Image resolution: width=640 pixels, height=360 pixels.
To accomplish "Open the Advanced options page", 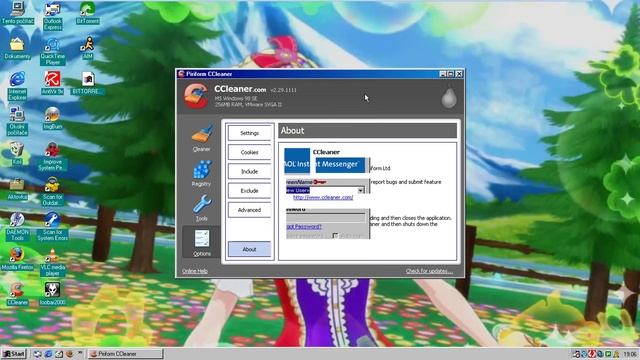I will pyautogui.click(x=249, y=210).
